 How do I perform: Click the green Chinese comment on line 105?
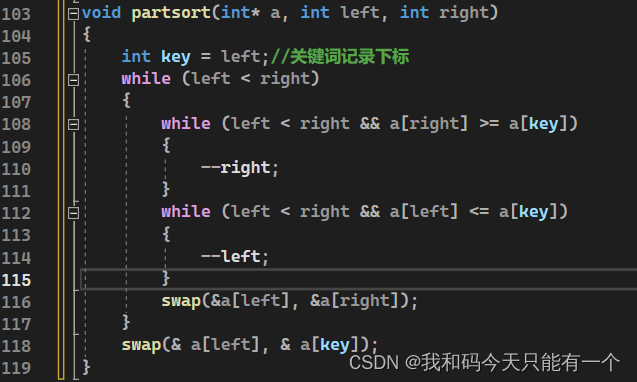[x=340, y=56]
